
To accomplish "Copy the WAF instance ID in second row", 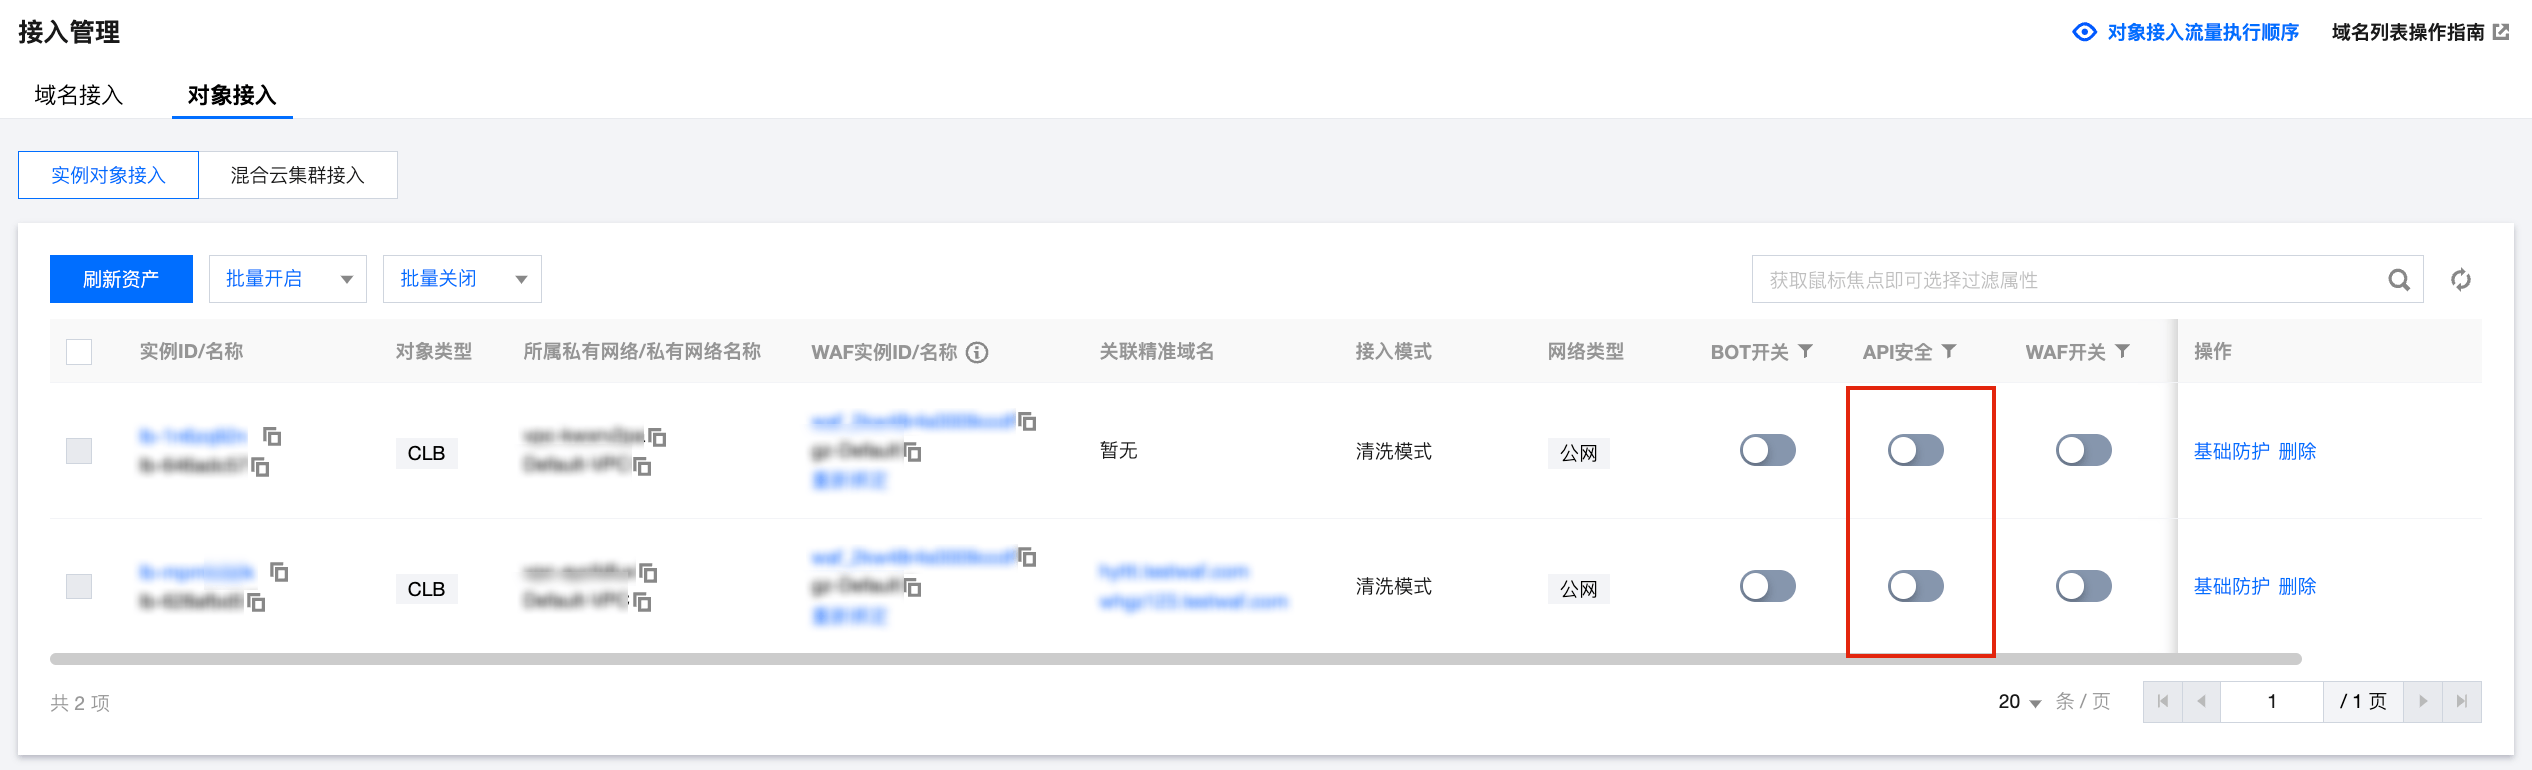I will pos(1027,557).
